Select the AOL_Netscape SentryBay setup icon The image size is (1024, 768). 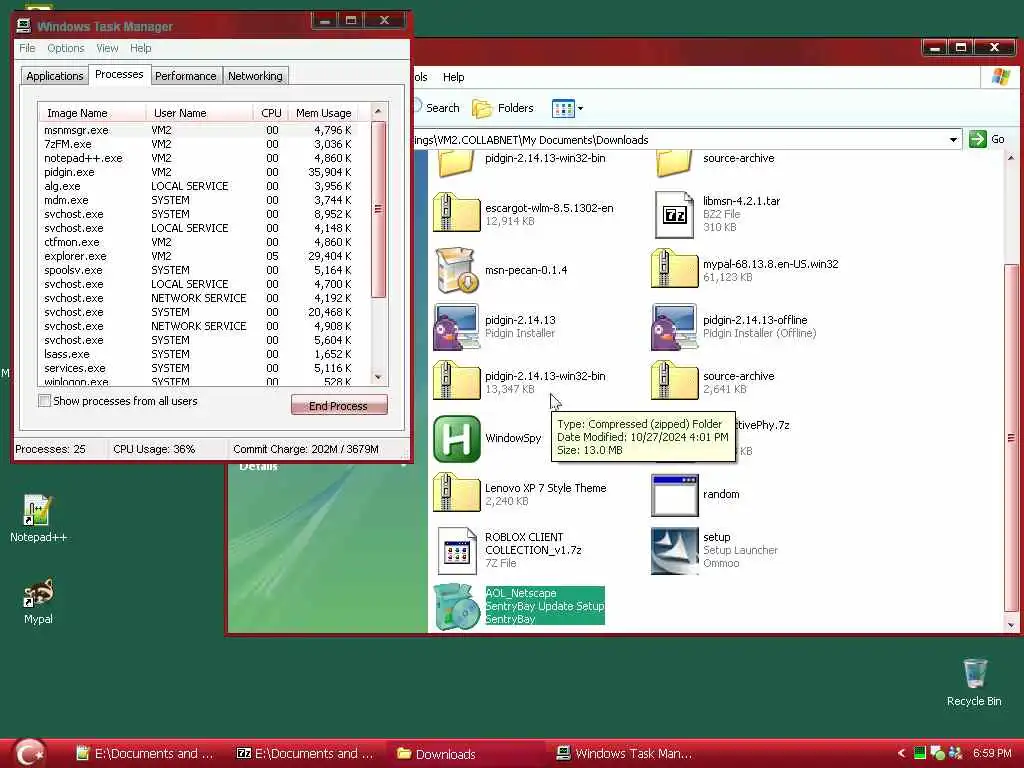point(456,607)
